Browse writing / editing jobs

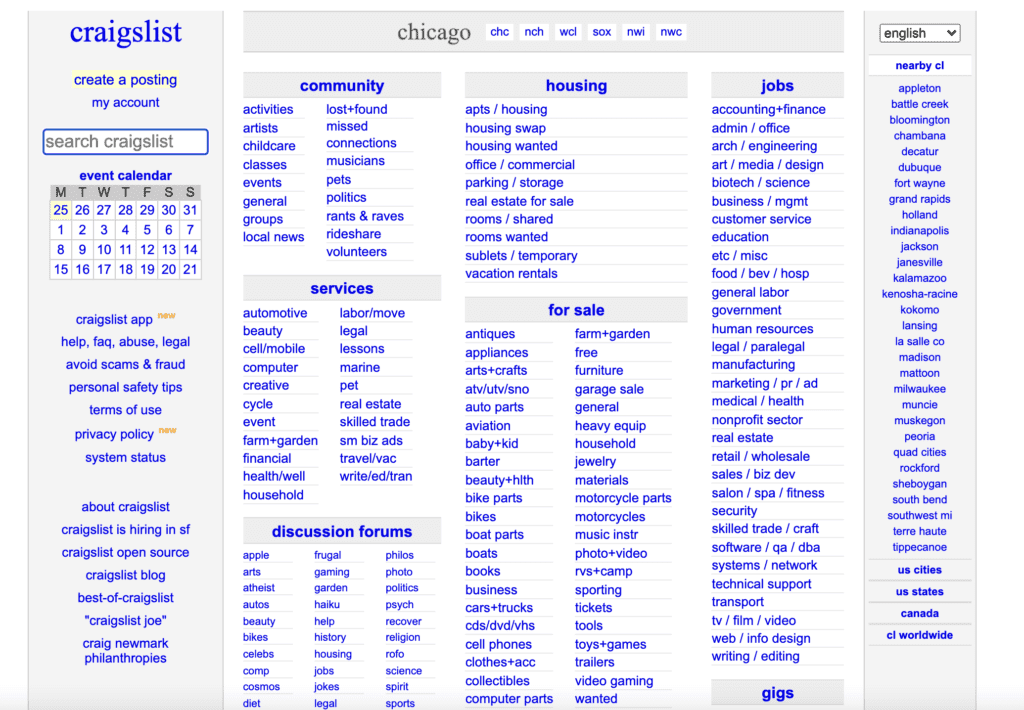click(x=755, y=656)
